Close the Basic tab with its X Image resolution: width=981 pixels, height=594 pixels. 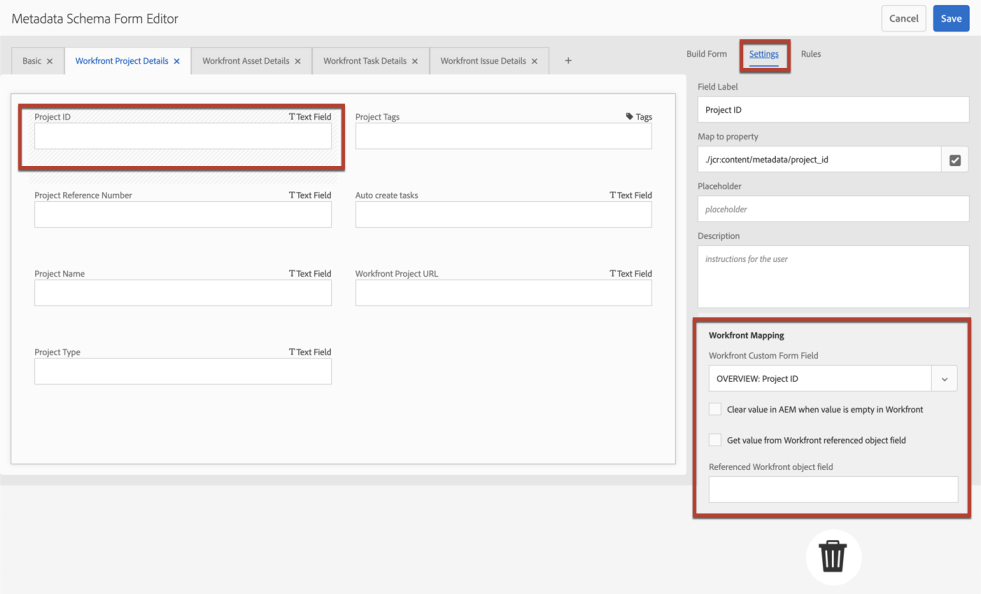49,61
